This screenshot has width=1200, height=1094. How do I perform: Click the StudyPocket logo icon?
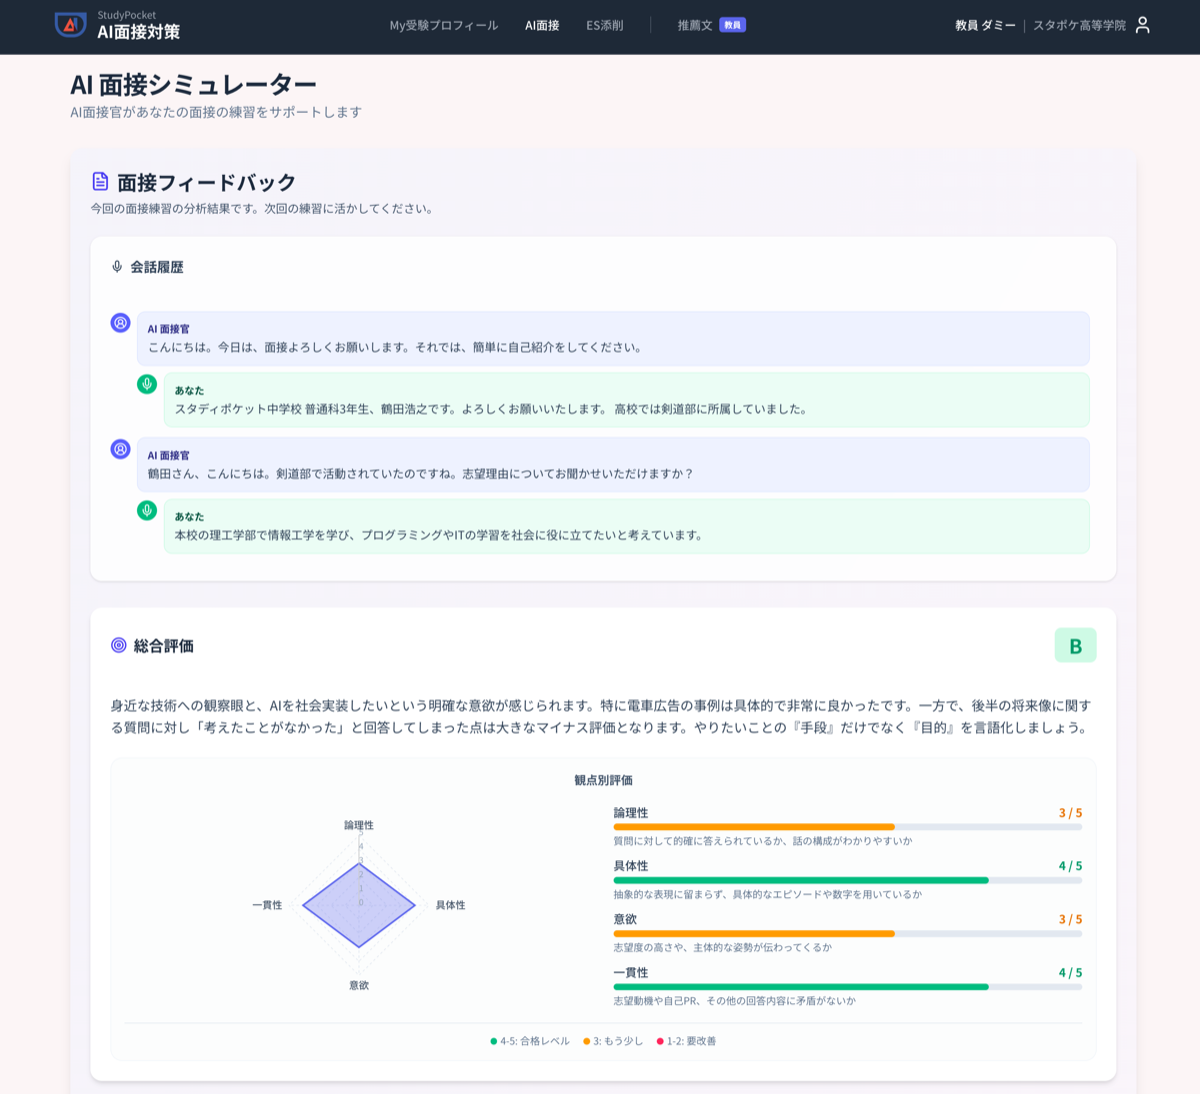[68, 26]
